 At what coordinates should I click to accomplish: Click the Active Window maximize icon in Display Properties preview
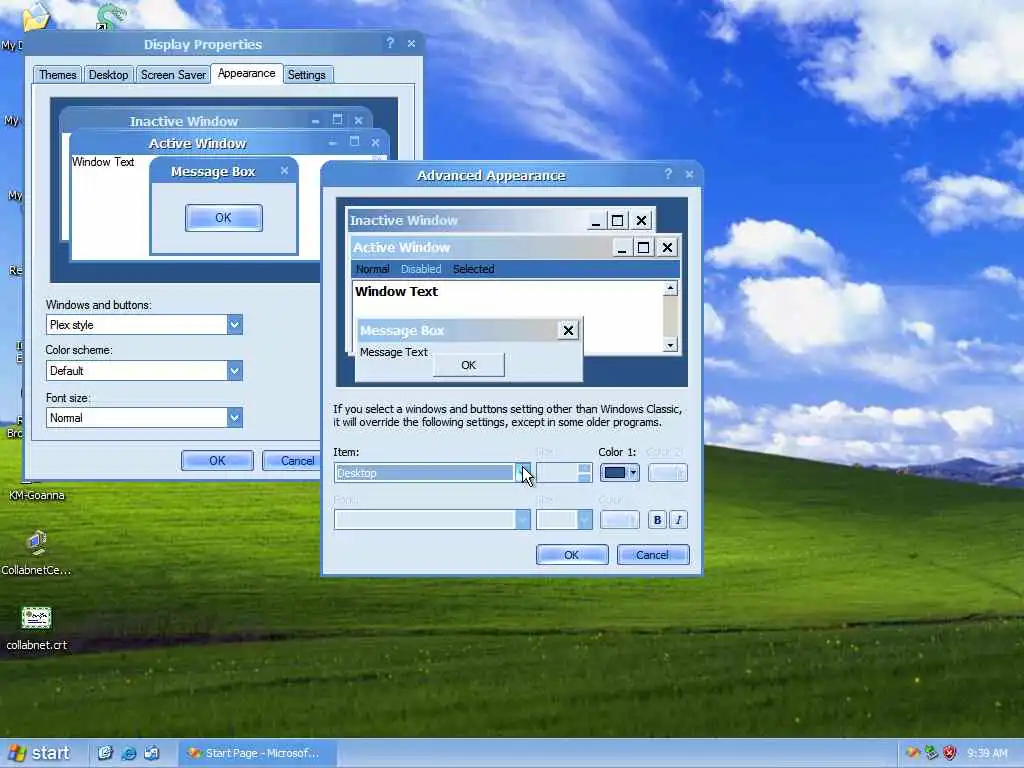354,142
